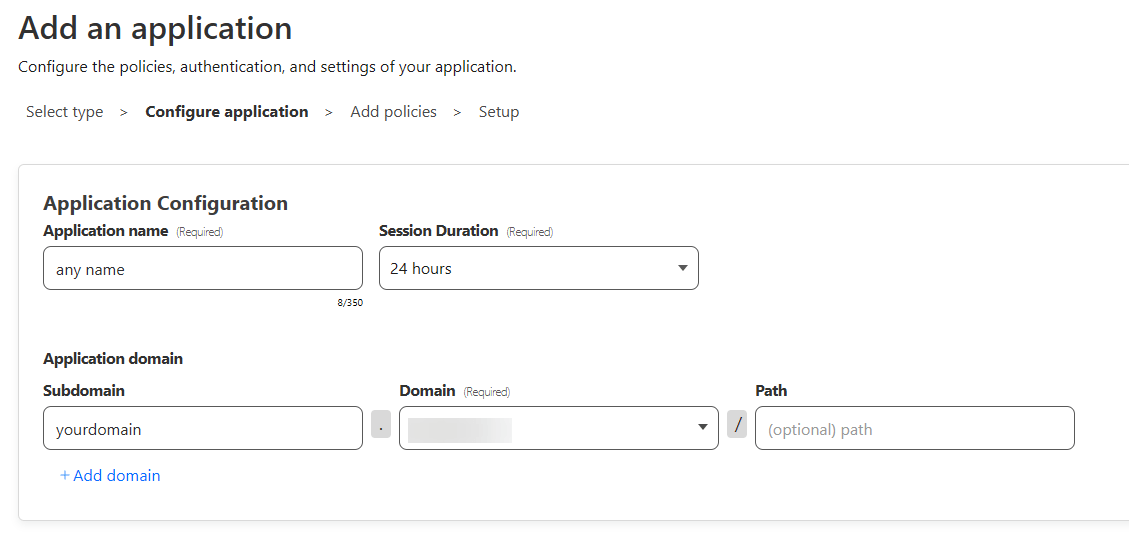Go to the Setup step

click(499, 112)
